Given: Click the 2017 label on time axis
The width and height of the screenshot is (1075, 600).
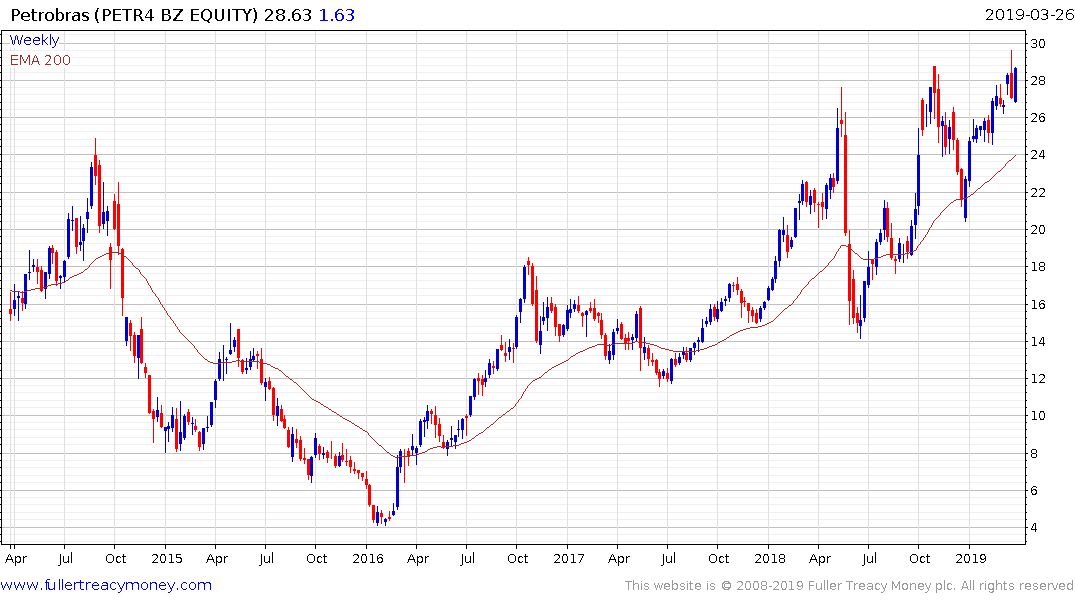Looking at the screenshot, I should tap(569, 558).
